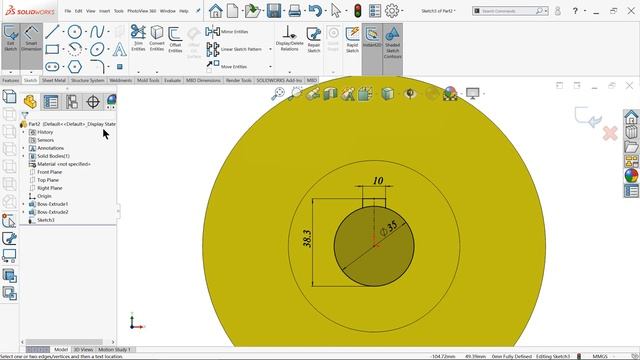The height and width of the screenshot is (360, 640).
Task: Click Mirror Entities tool
Action: (227, 31)
